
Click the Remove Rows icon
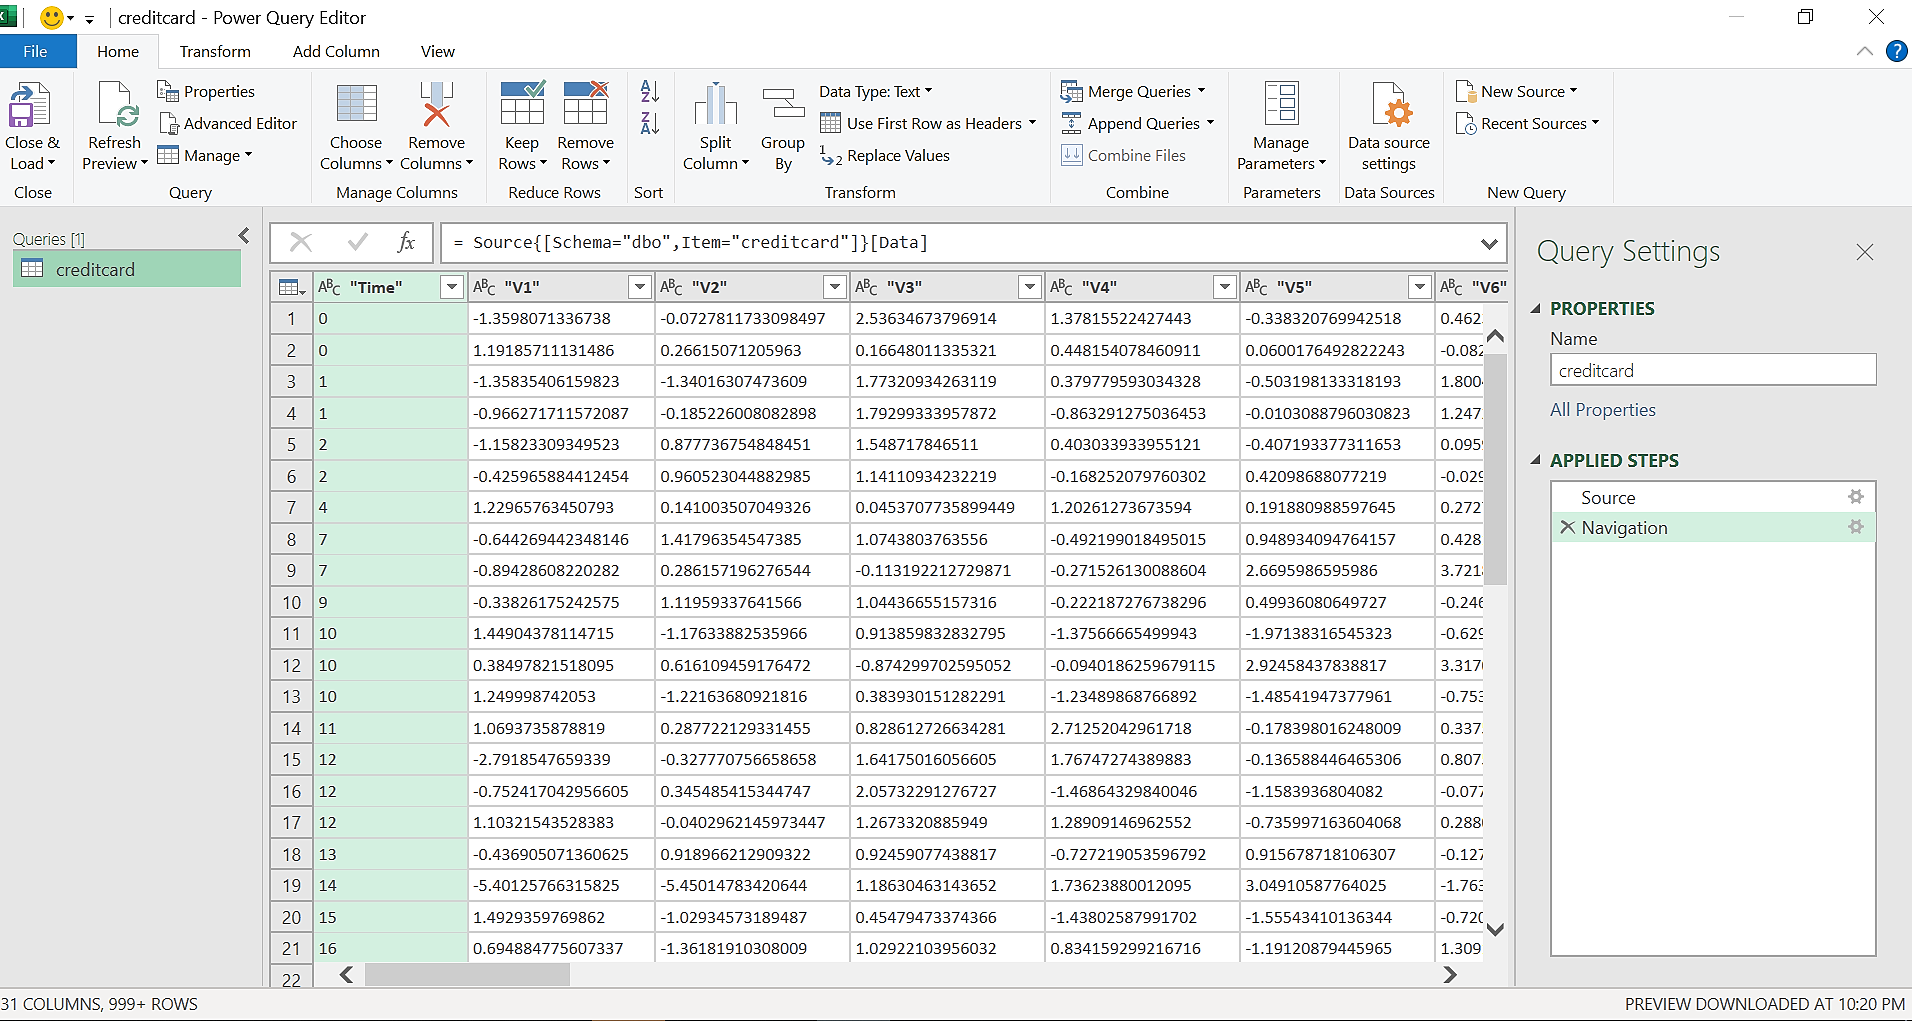[586, 103]
